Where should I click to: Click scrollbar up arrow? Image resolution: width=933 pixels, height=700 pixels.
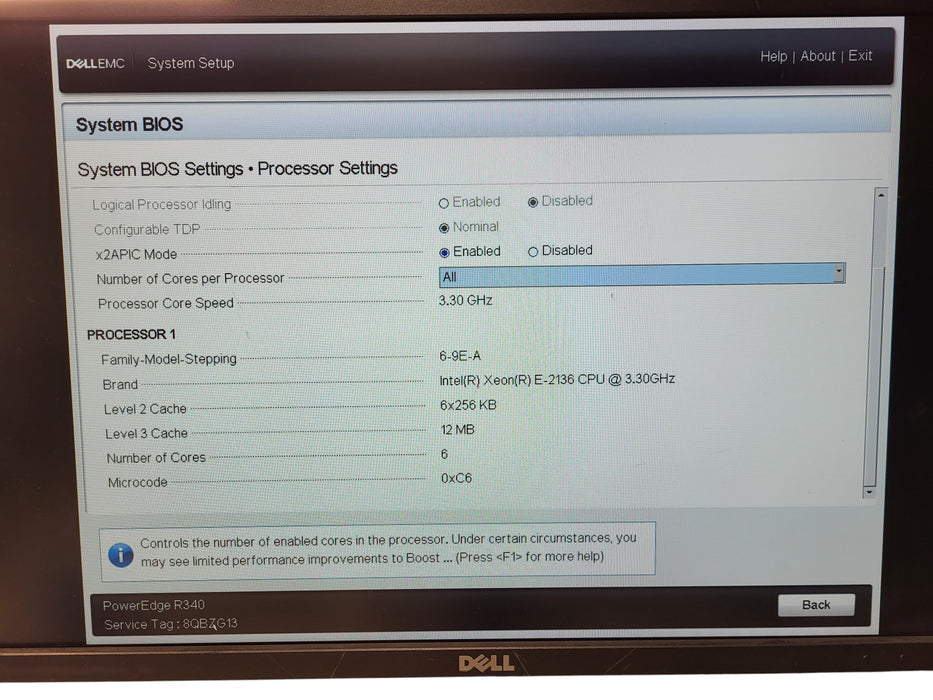[881, 195]
